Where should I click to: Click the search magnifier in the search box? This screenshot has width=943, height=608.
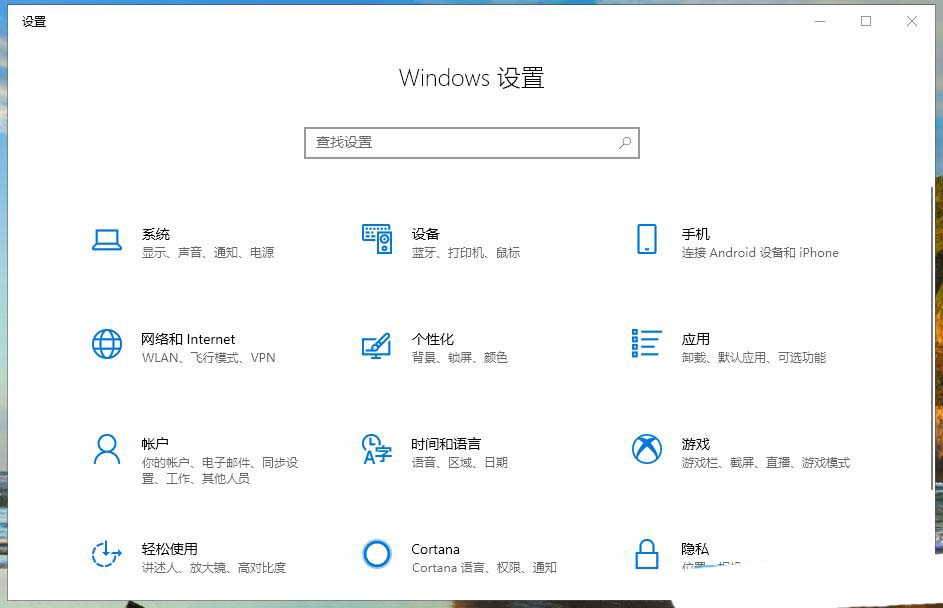pos(625,142)
